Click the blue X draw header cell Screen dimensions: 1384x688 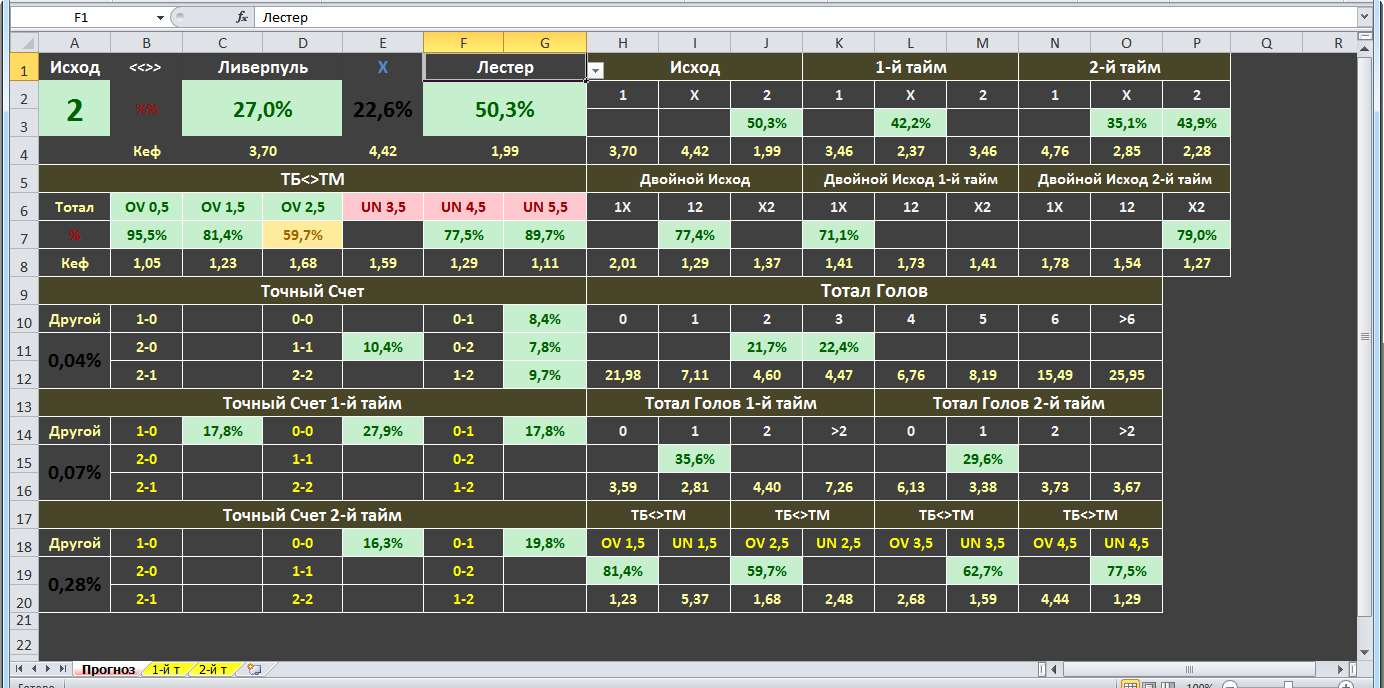tap(383, 67)
